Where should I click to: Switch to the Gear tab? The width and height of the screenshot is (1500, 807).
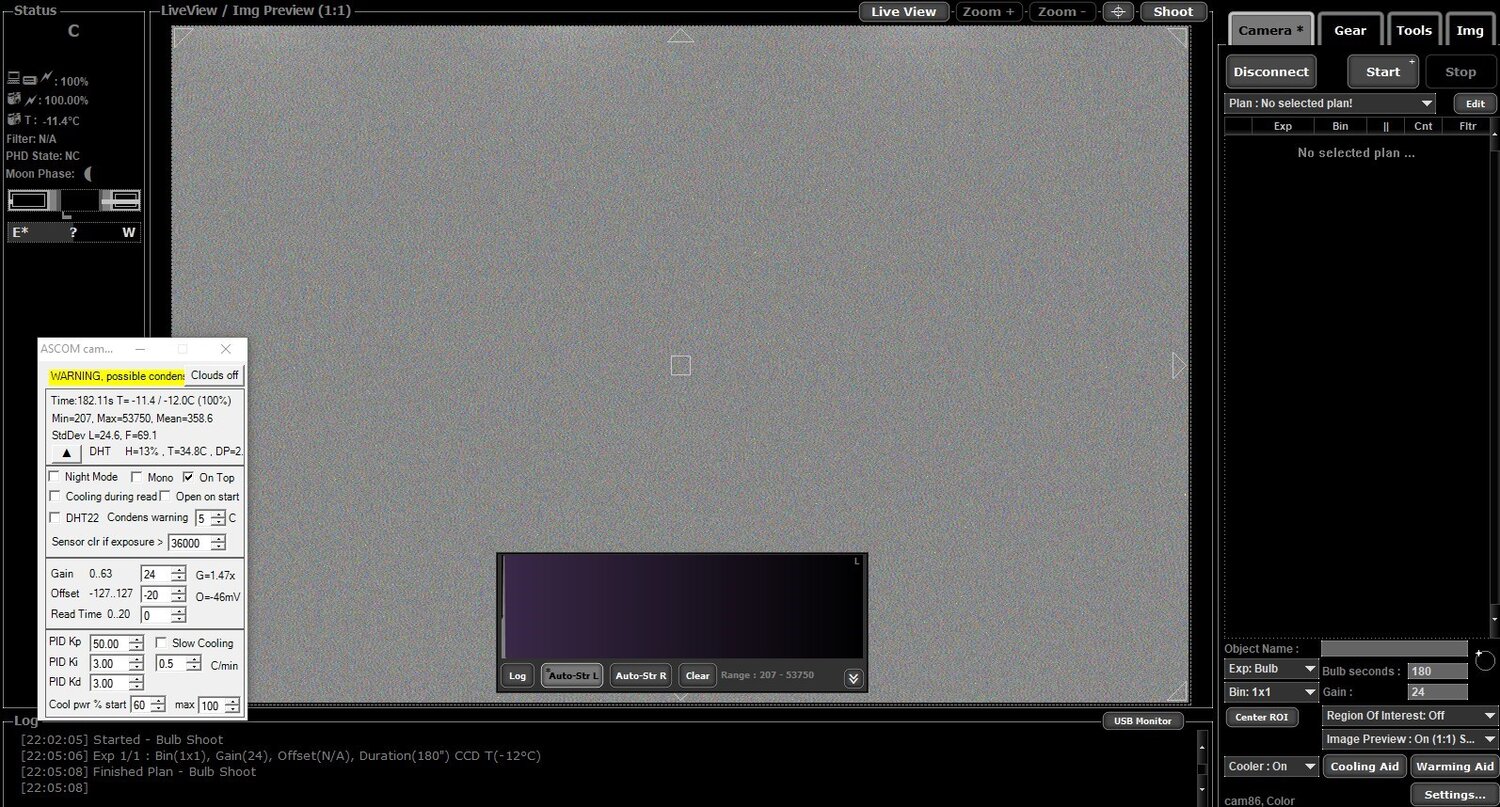tap(1350, 30)
